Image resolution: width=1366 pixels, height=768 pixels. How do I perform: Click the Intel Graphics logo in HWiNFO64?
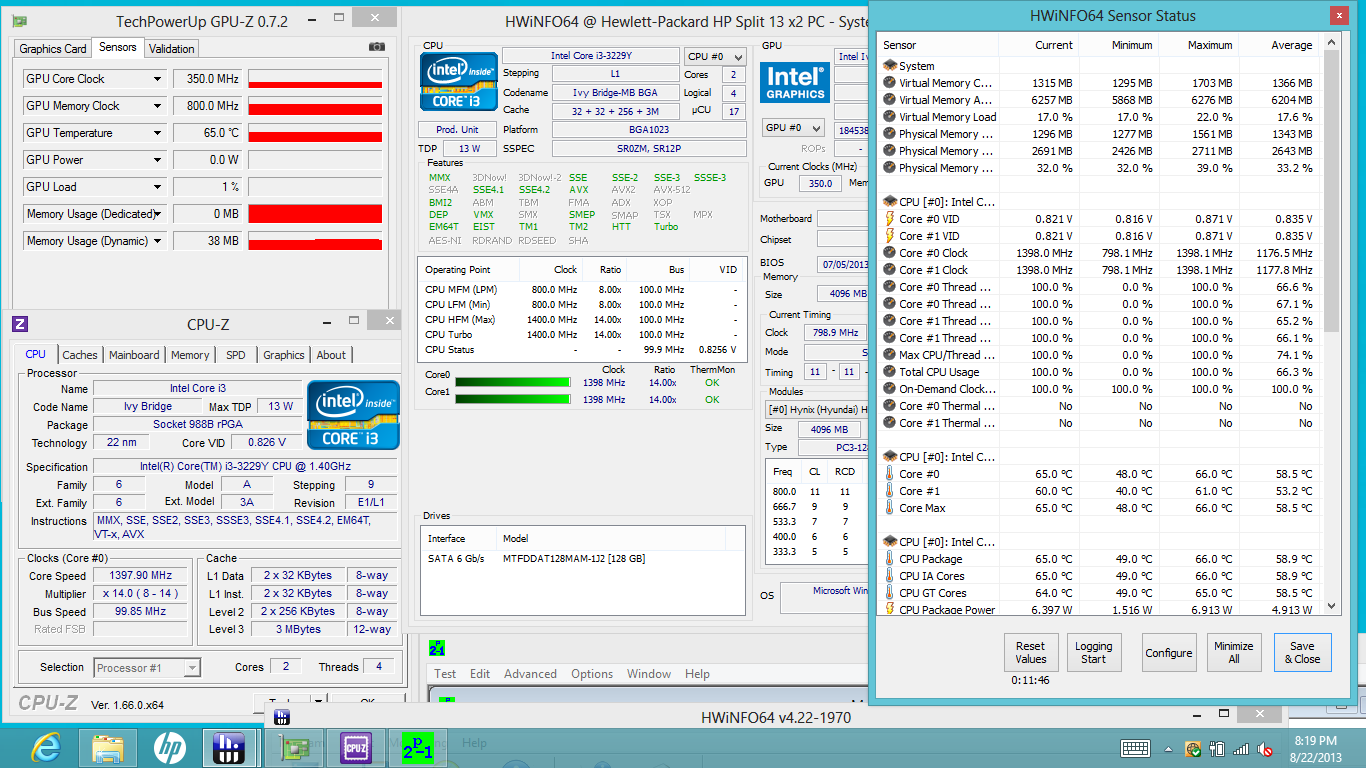coord(796,82)
